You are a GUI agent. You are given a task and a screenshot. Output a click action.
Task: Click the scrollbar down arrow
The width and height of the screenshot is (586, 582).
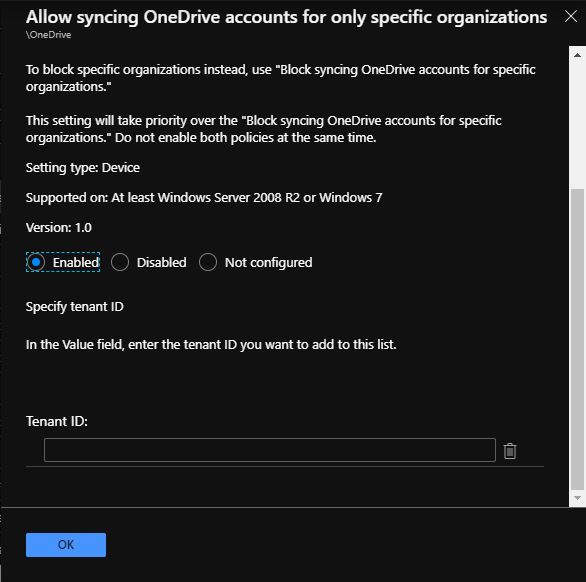pos(577,498)
